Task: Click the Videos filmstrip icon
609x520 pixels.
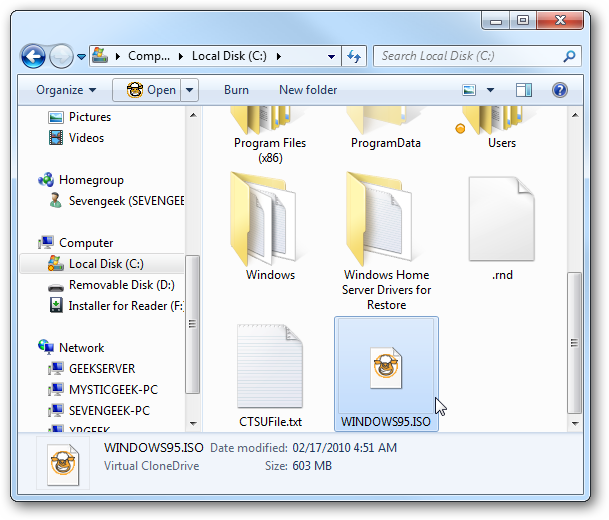Action: pyautogui.click(x=56, y=138)
